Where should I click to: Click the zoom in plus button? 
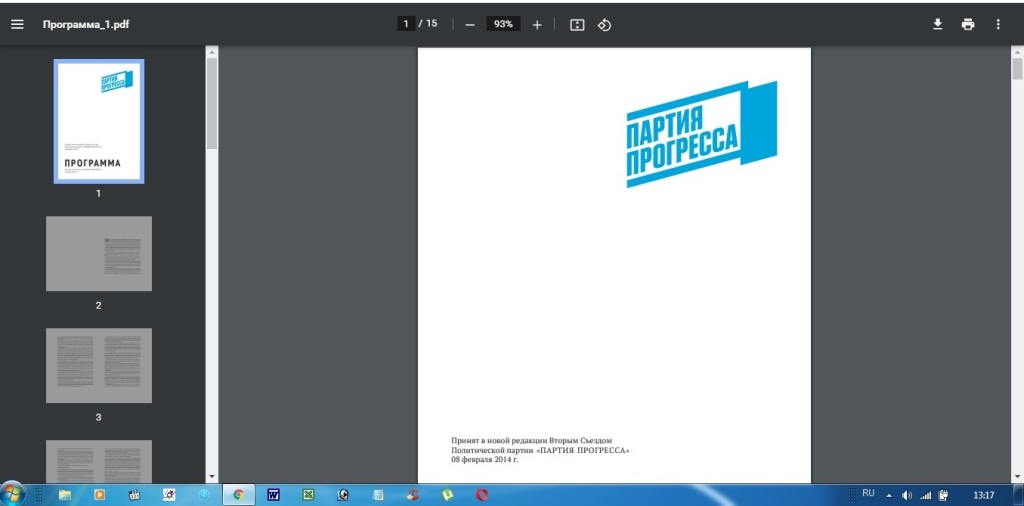pos(537,24)
